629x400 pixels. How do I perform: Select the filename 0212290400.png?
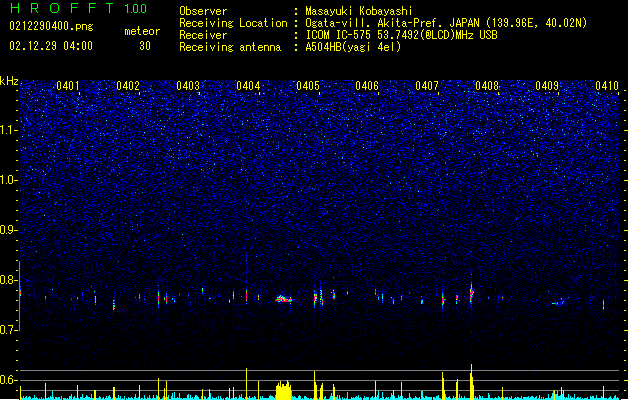51,26
